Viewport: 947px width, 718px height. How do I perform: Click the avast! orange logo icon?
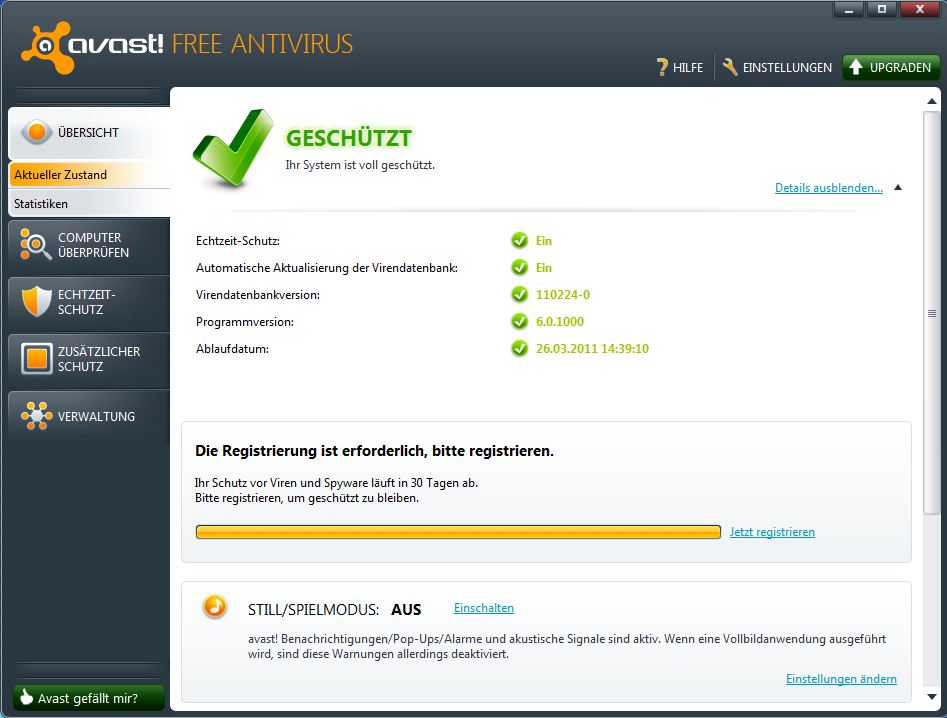point(47,48)
